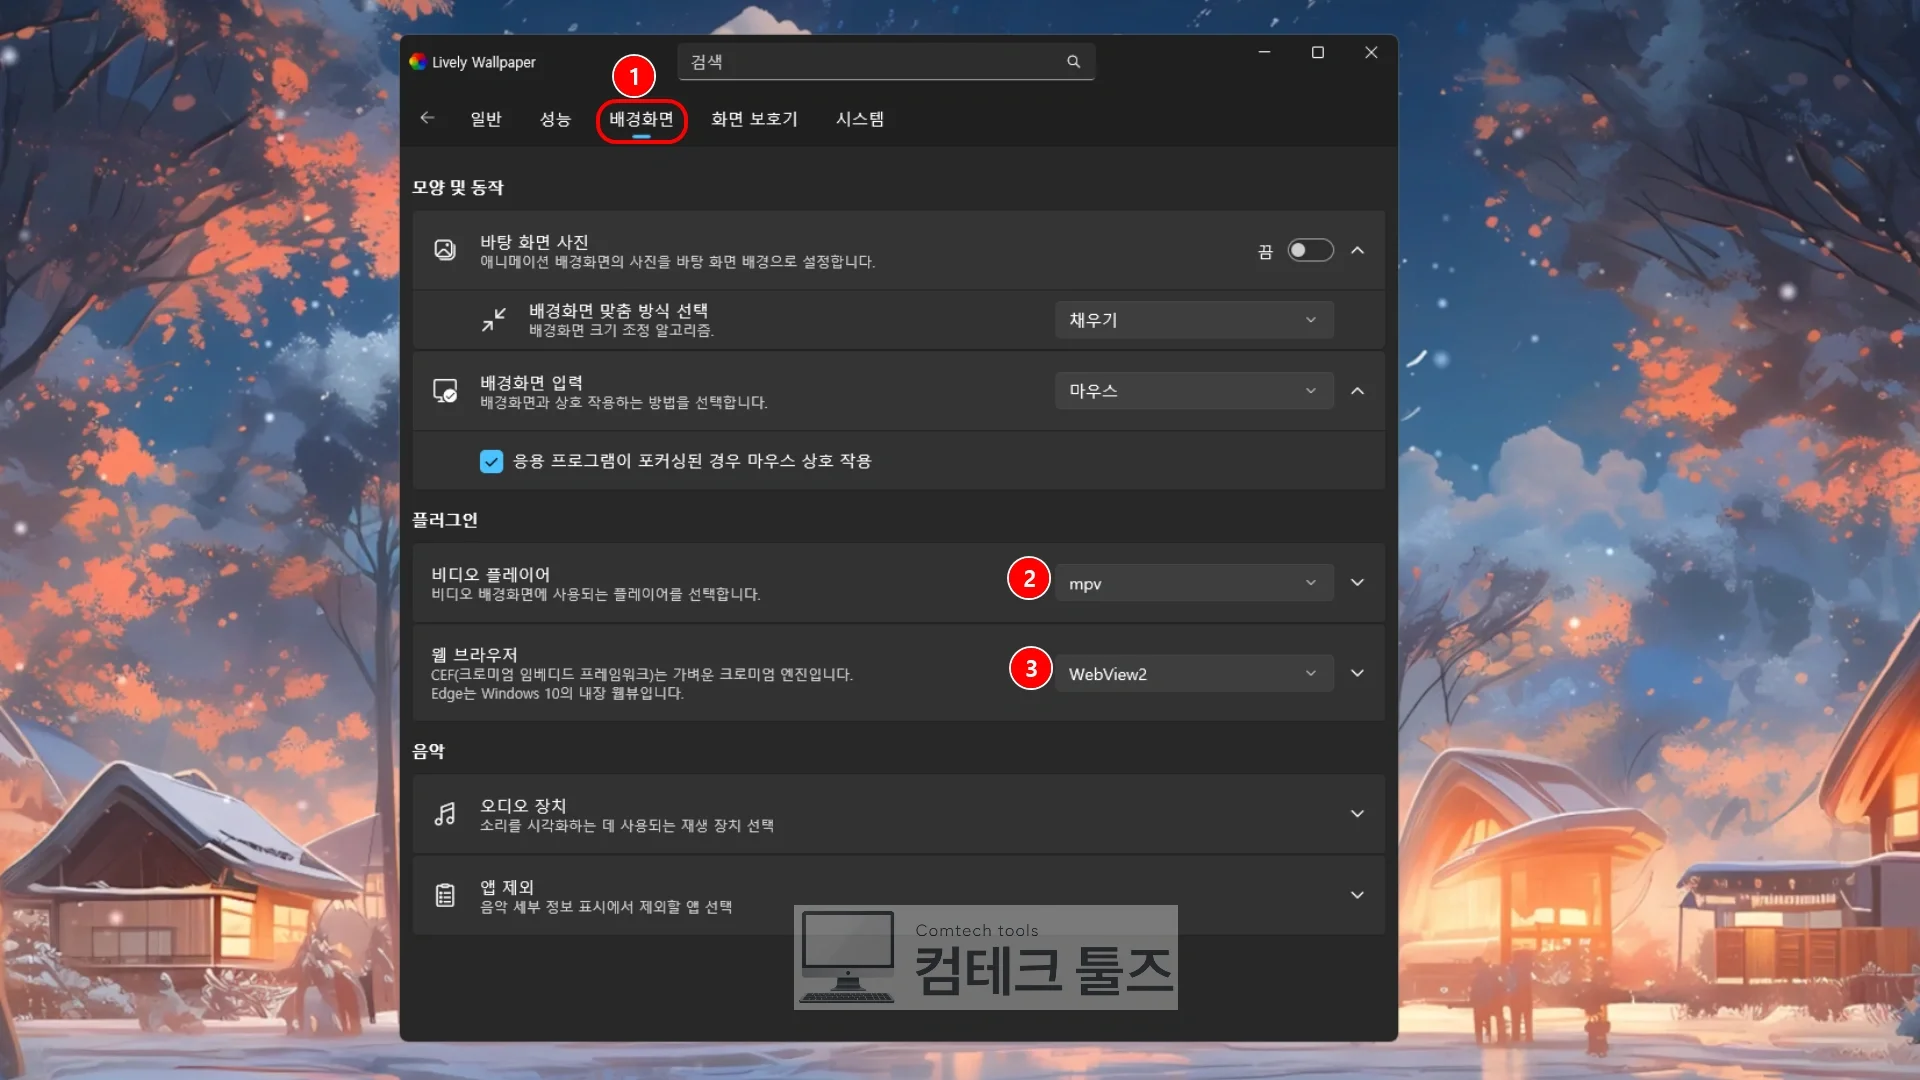Click the 바탕 화면 사진 picture icon

pos(445,250)
